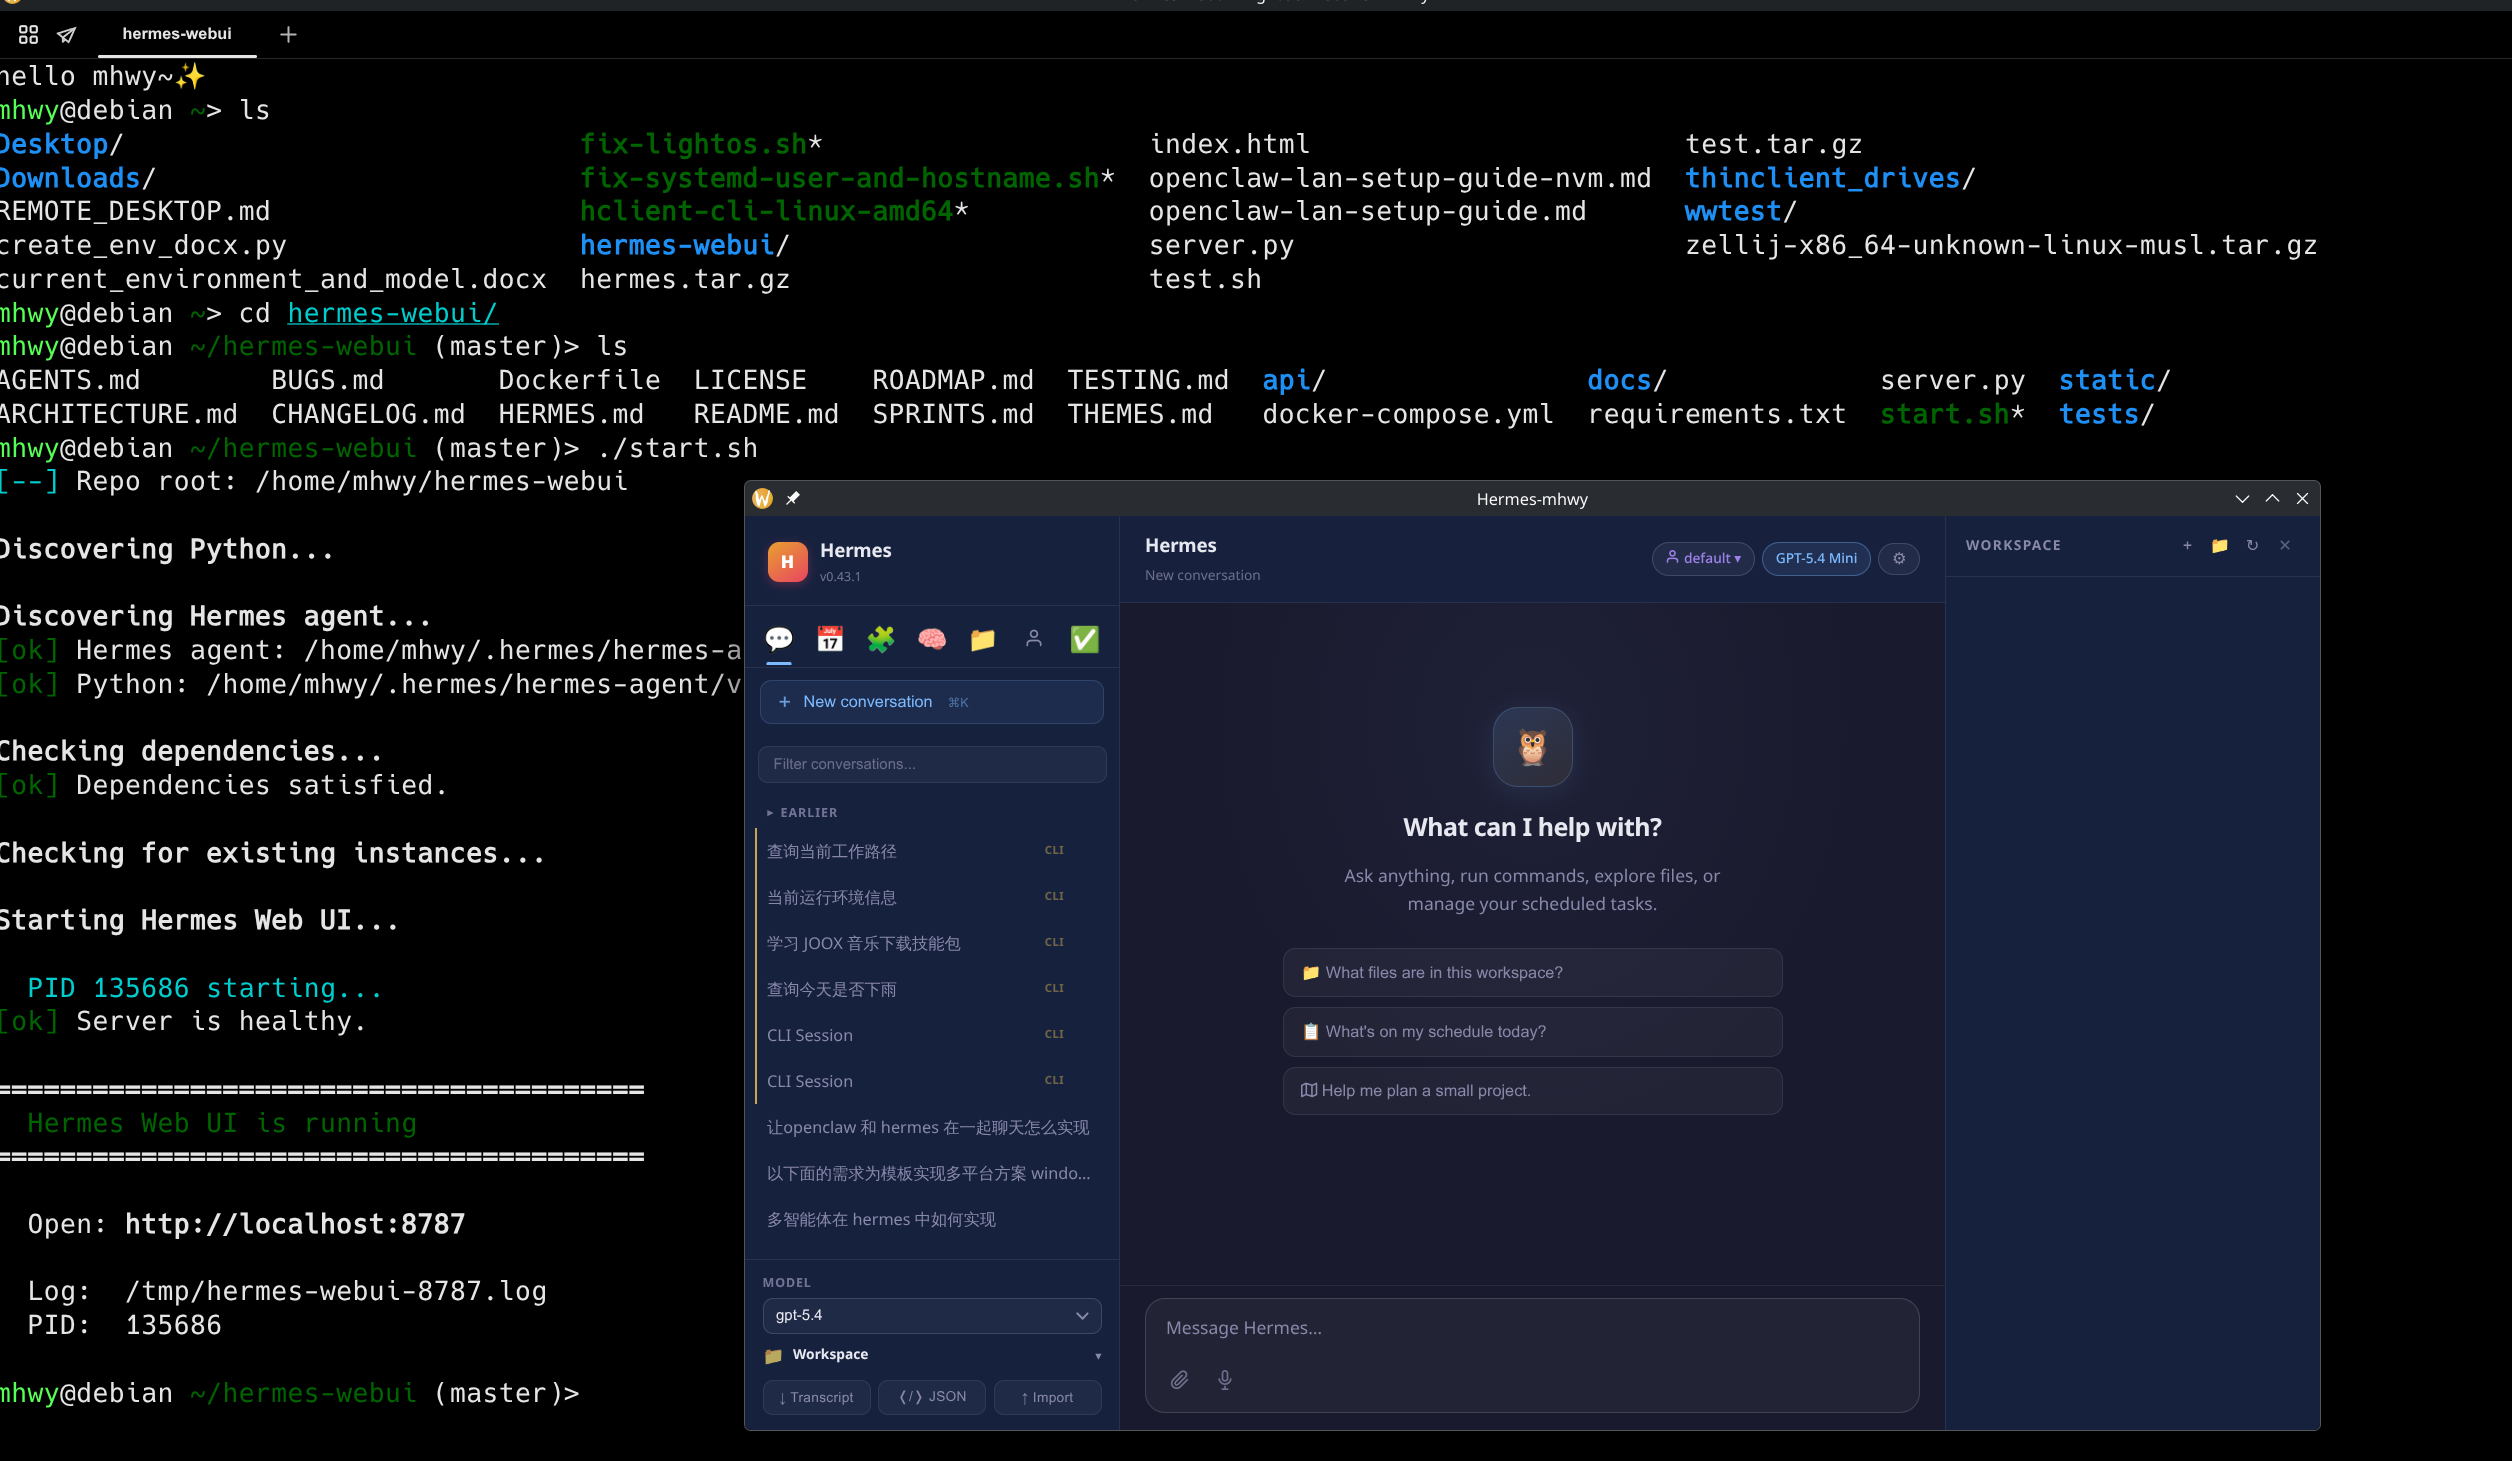
Task: Click the terminal grid layout icon
Action: click(x=28, y=34)
